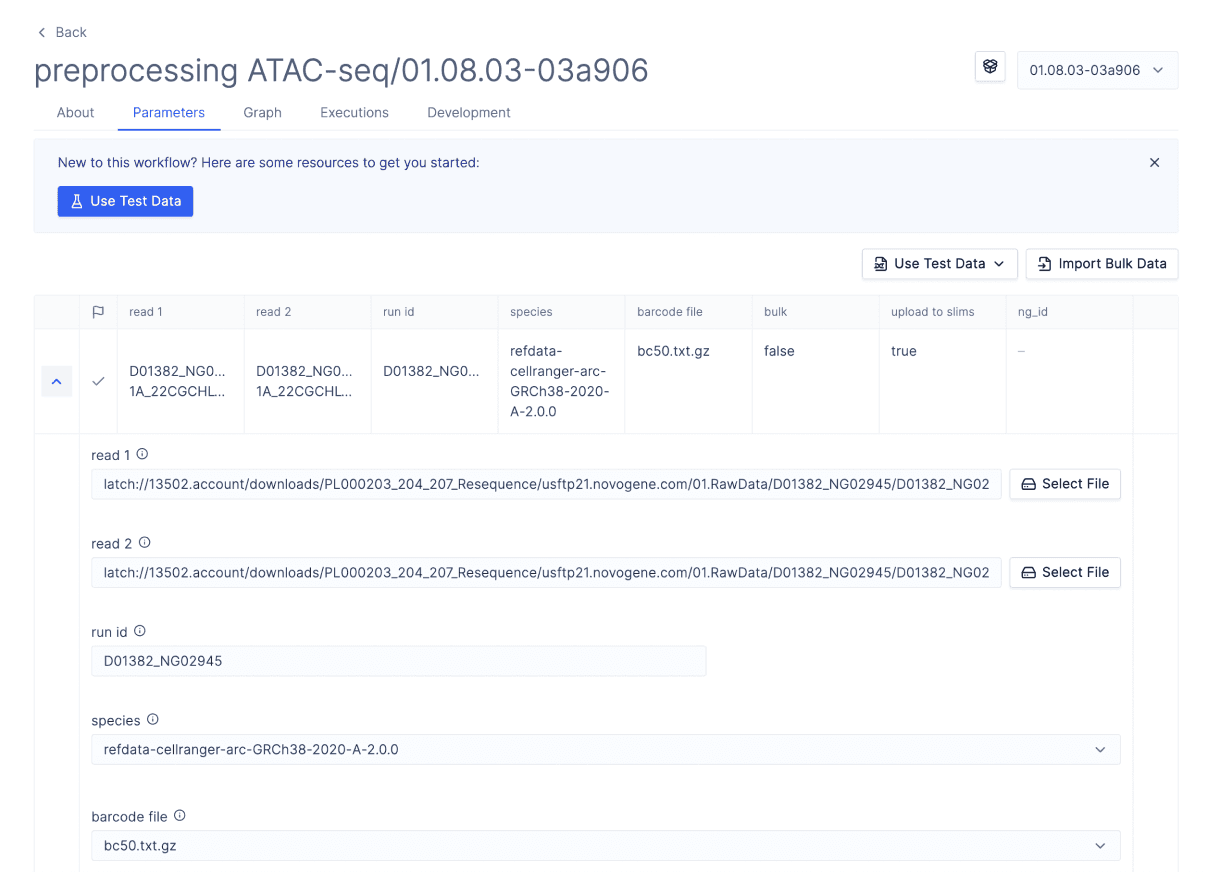Viewport: 1220px width, 872px height.
Task: Dismiss the resources banner with X icon
Action: click(x=1154, y=162)
